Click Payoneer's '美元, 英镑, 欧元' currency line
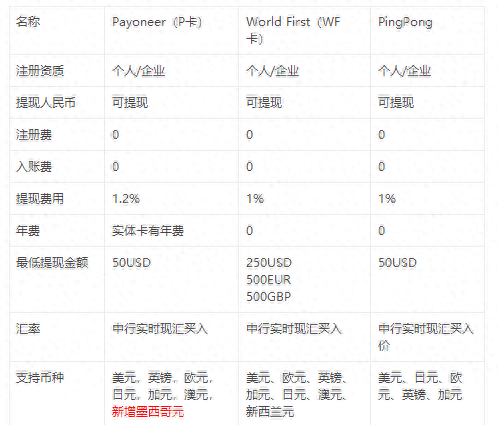This screenshot has width=498, height=425. point(163,378)
